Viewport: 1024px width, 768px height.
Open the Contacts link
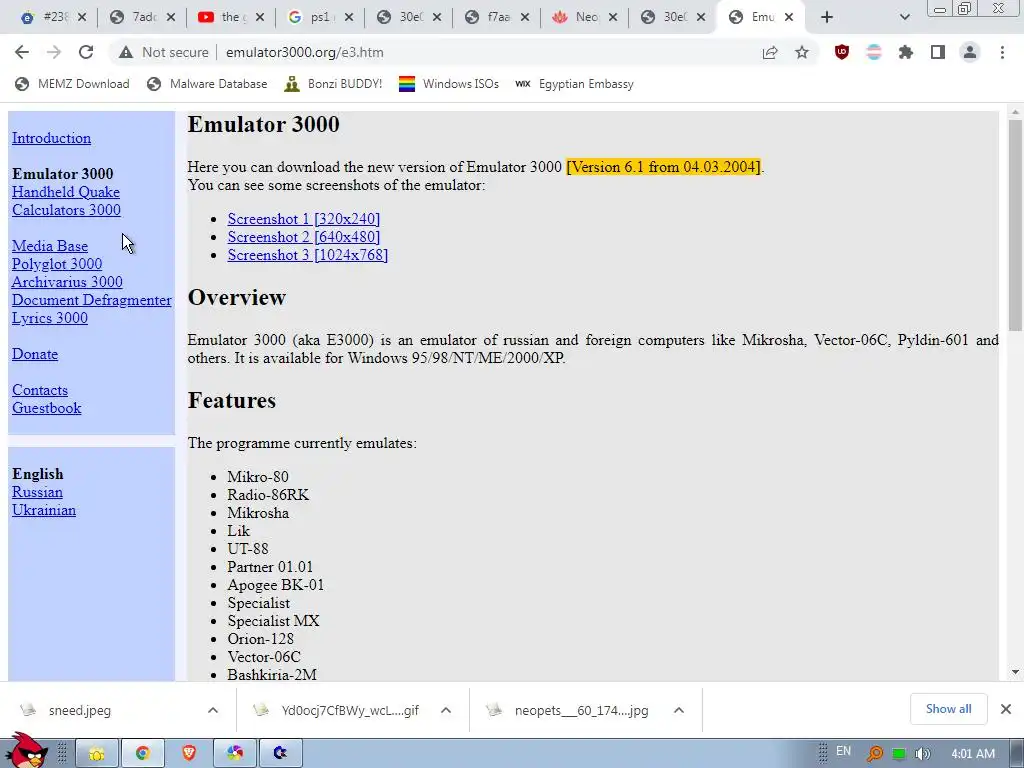tap(40, 390)
